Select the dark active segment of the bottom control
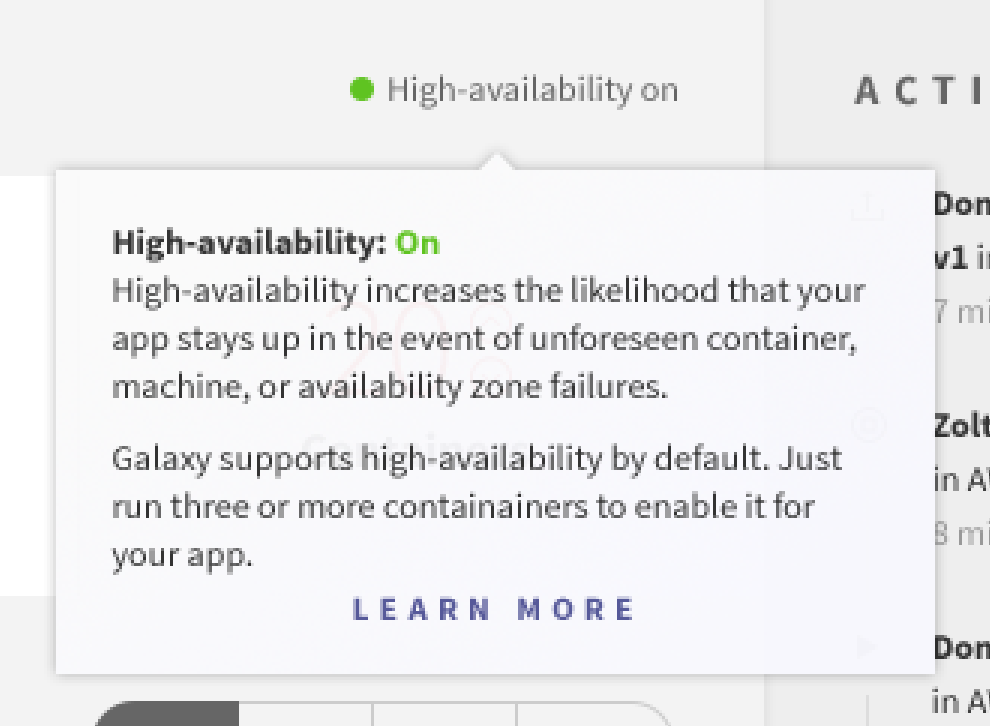Screen dimensions: 990x726 (x=167, y=713)
